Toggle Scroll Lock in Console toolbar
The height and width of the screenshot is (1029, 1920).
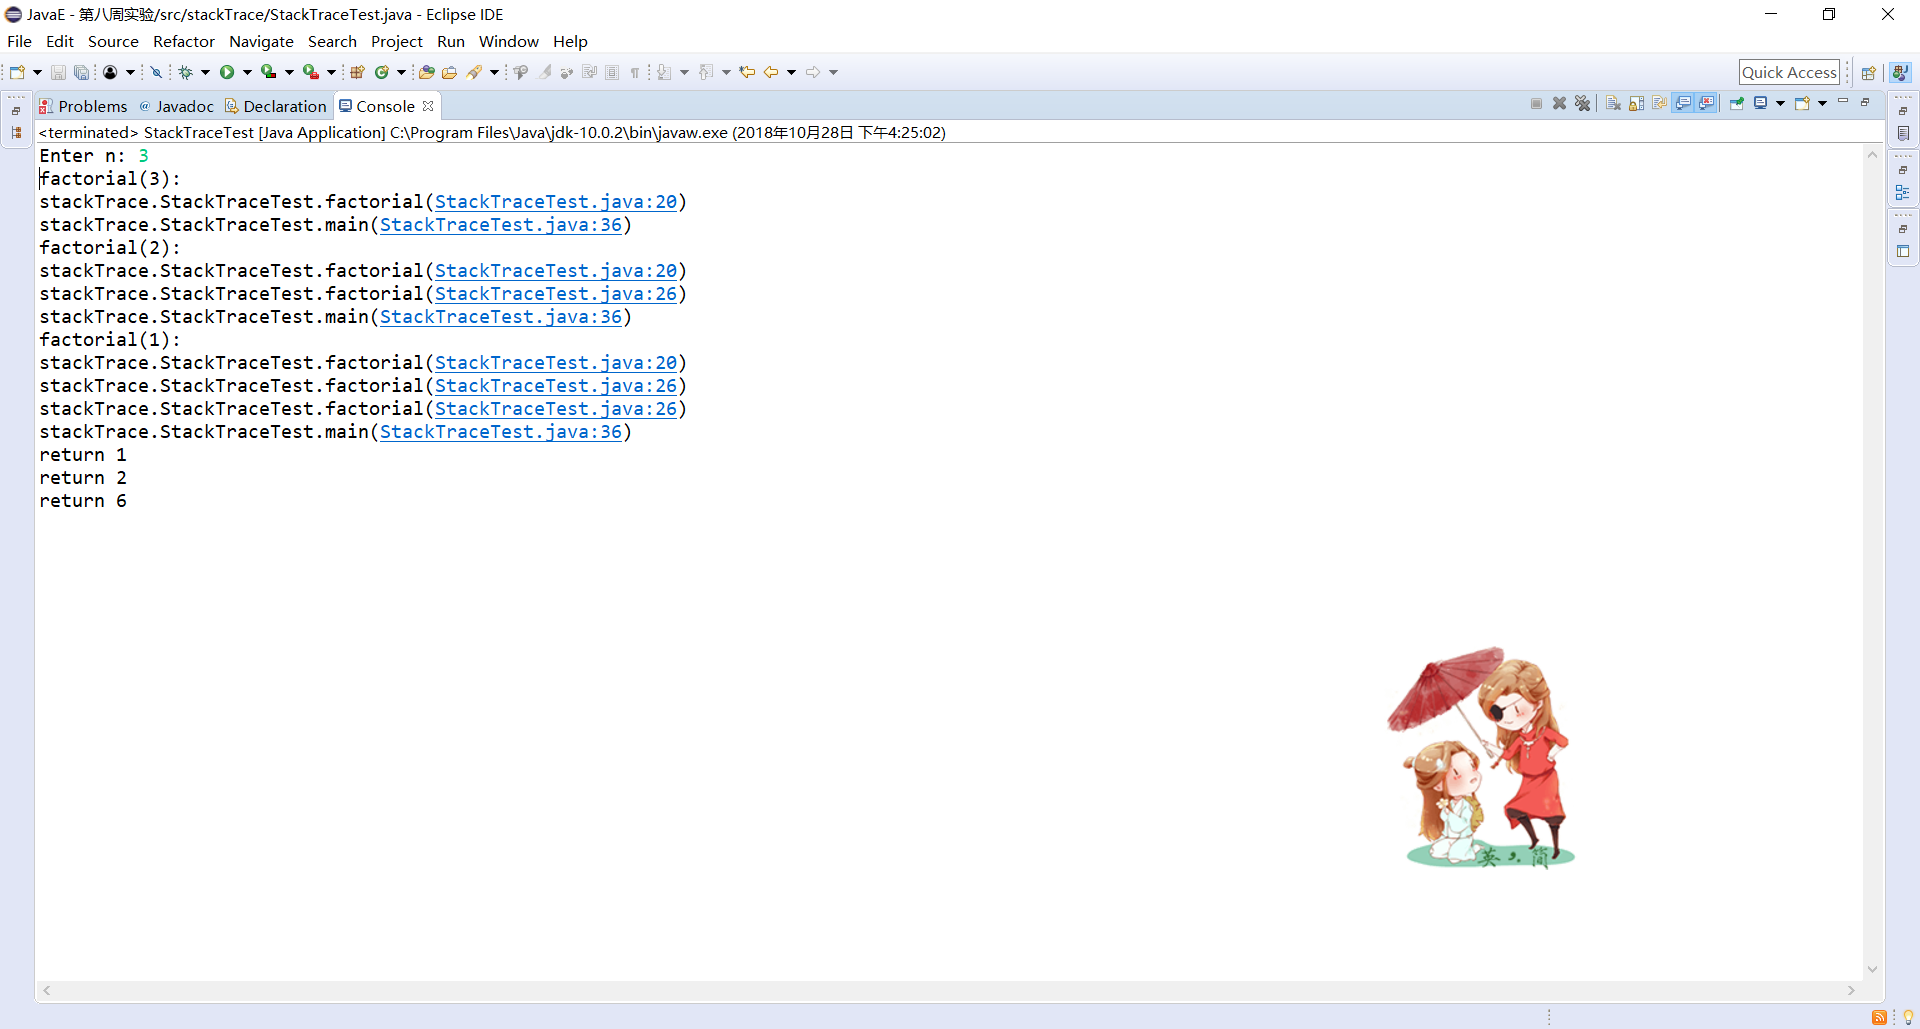pyautogui.click(x=1636, y=103)
